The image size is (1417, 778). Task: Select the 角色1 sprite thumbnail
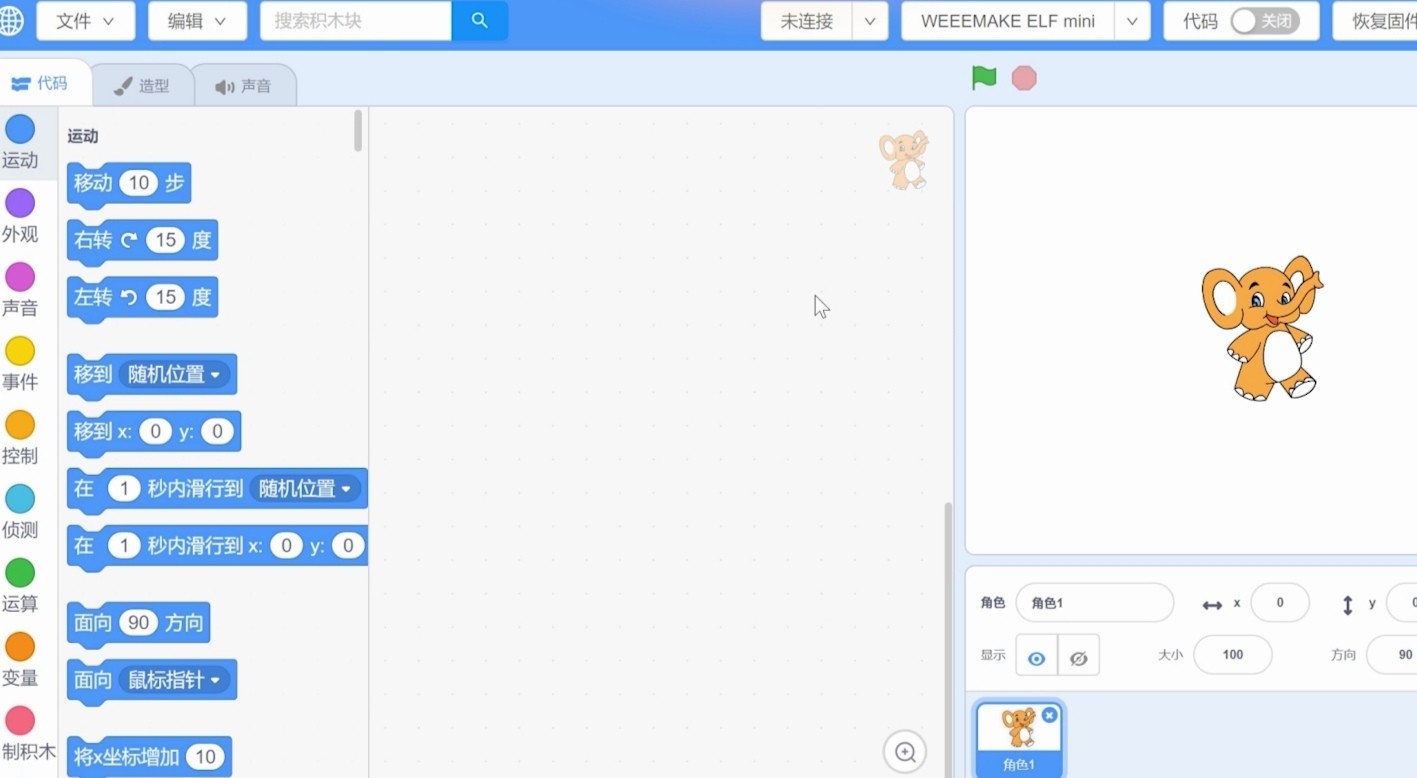1020,739
